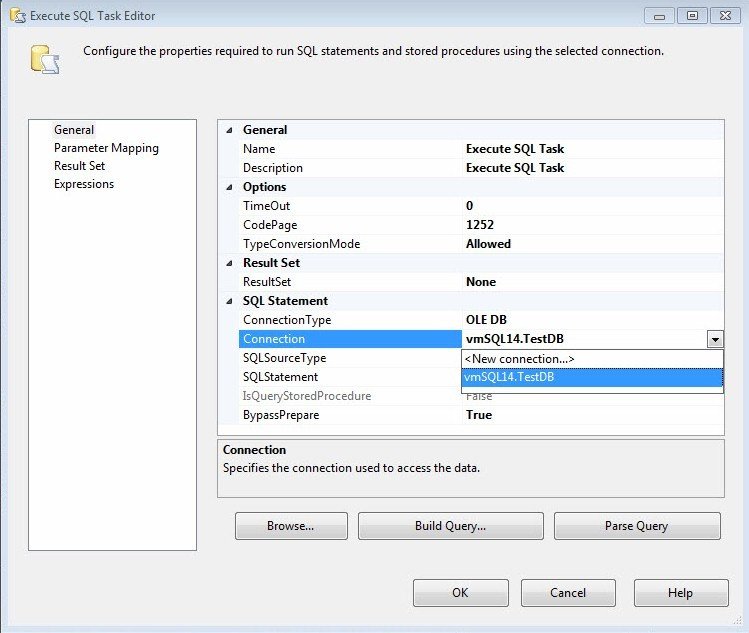Screen dimensions: 749x633
Task: Select the SQLSourceType property
Action: pos(350,358)
